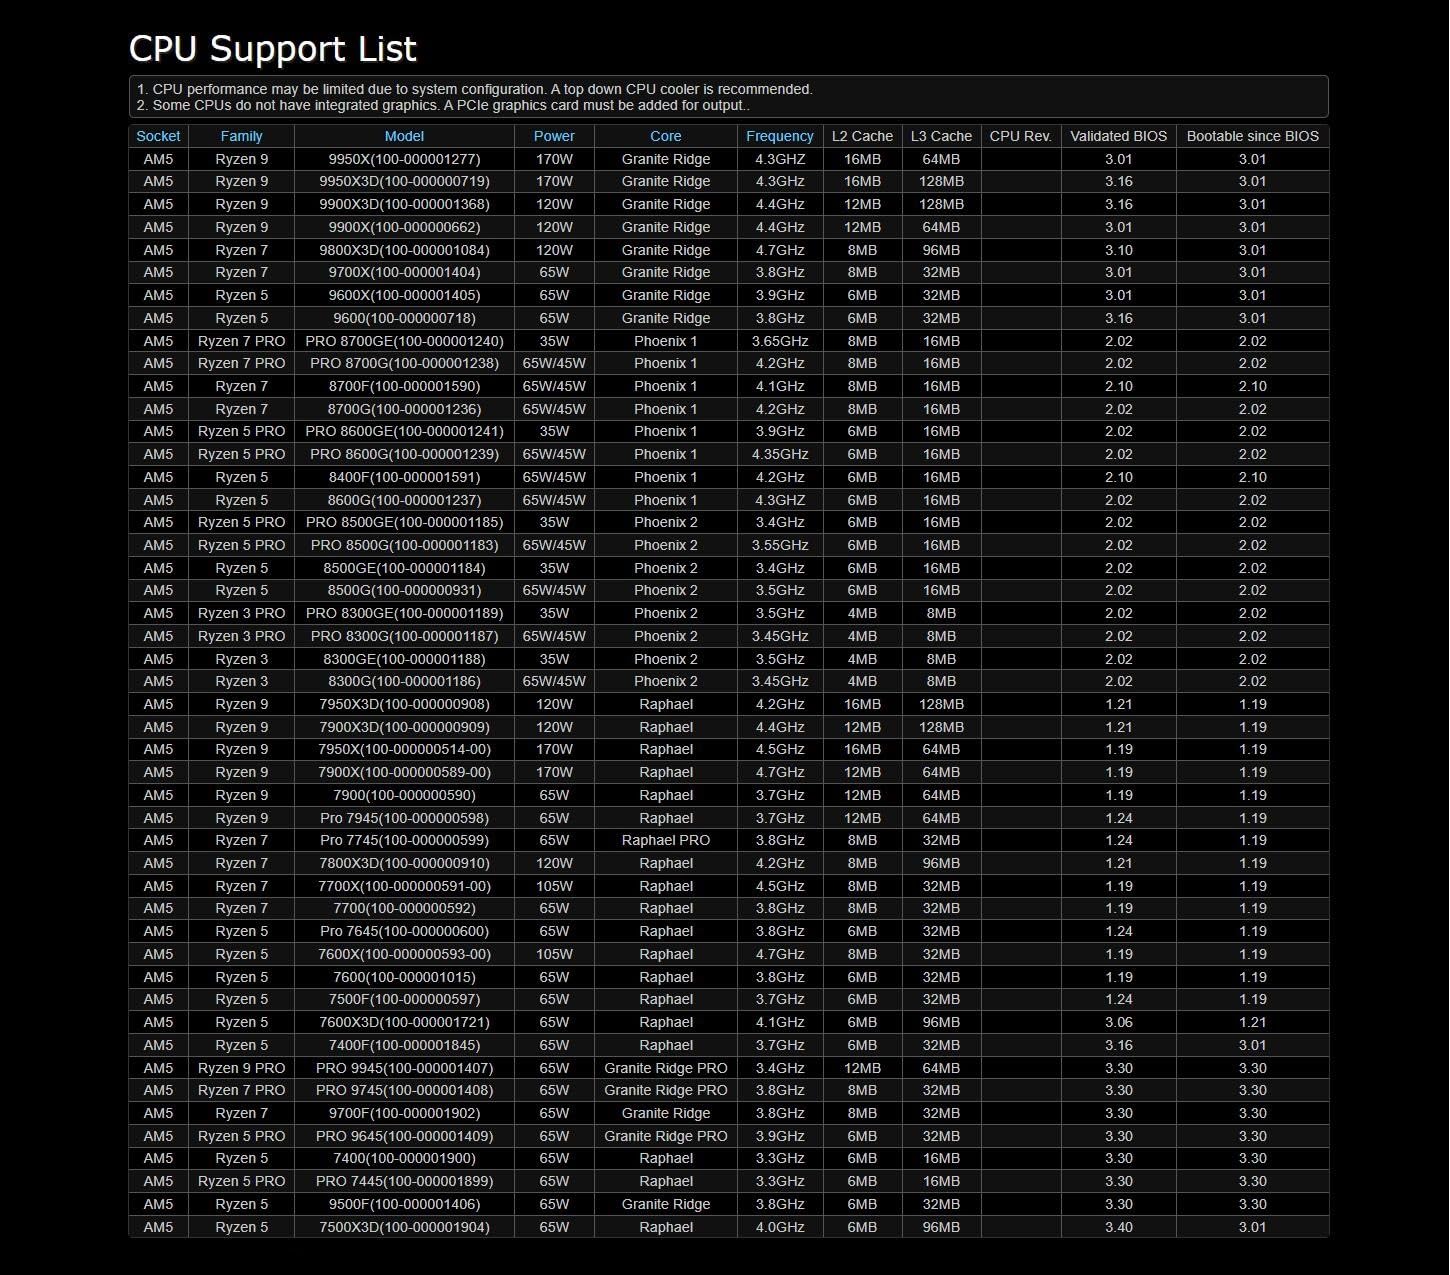Select model 7800X3D(100-000000910)

[x=404, y=863]
